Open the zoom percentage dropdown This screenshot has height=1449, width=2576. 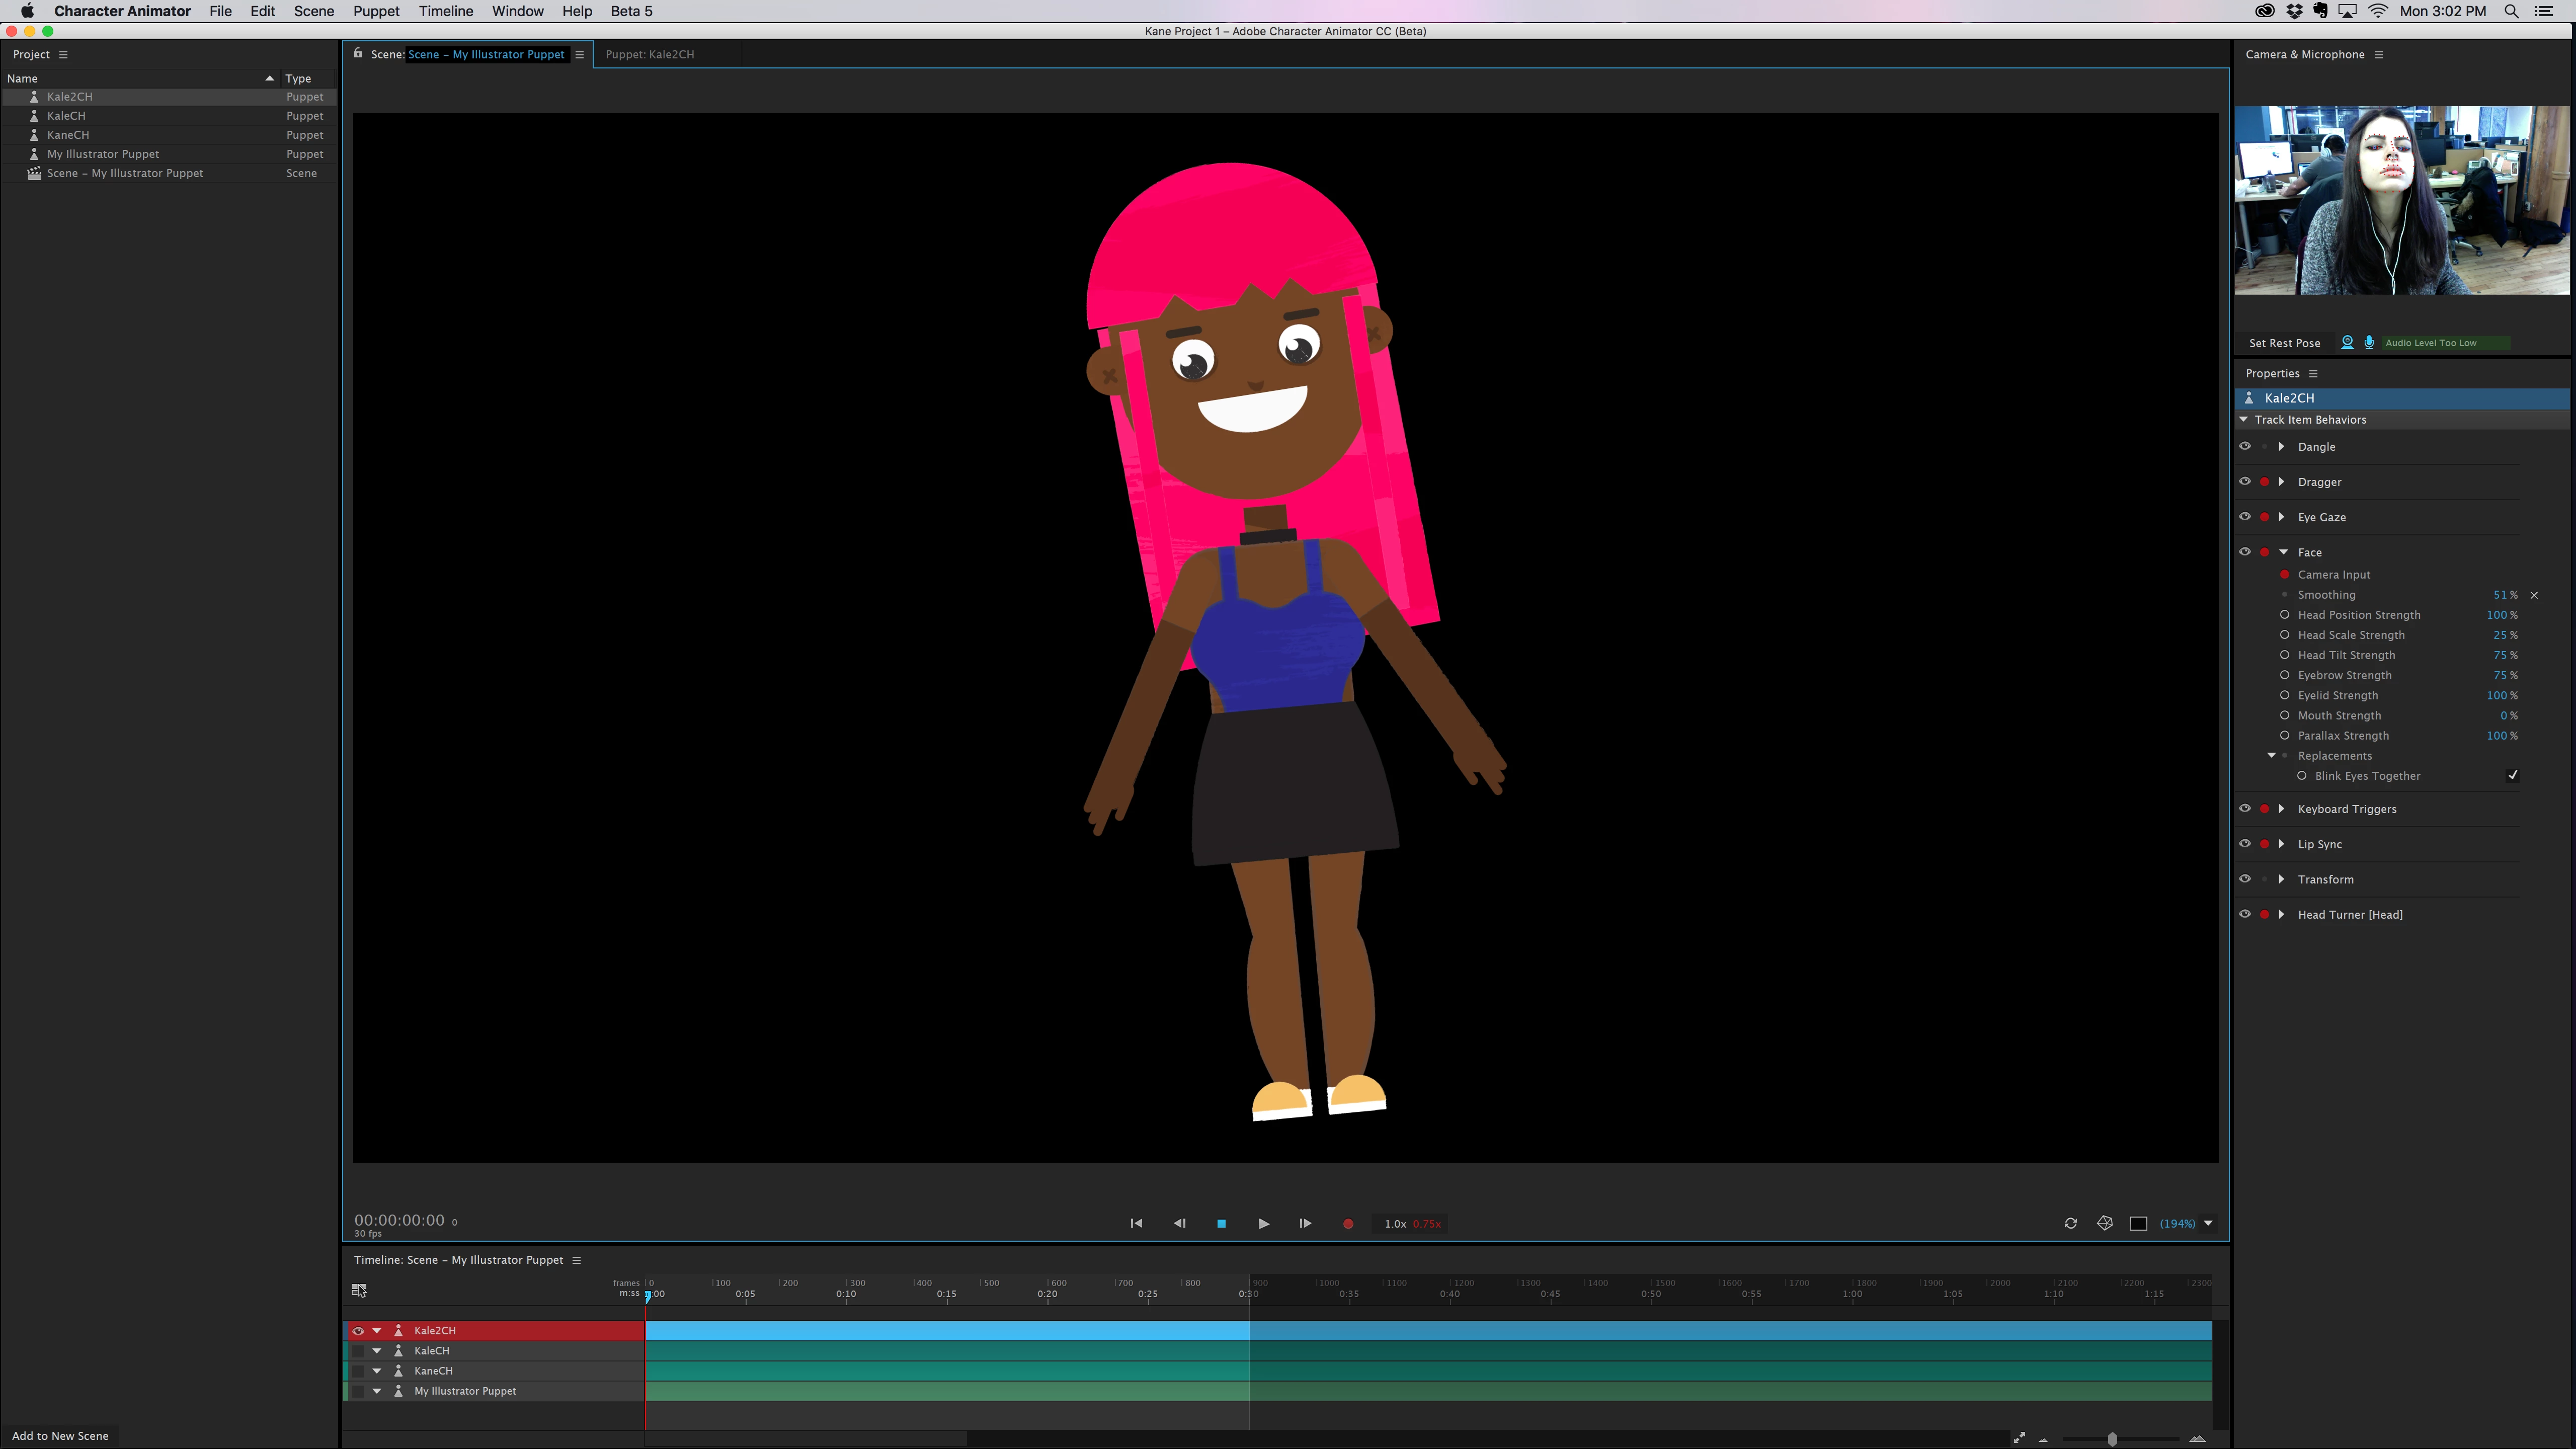coord(2208,1223)
